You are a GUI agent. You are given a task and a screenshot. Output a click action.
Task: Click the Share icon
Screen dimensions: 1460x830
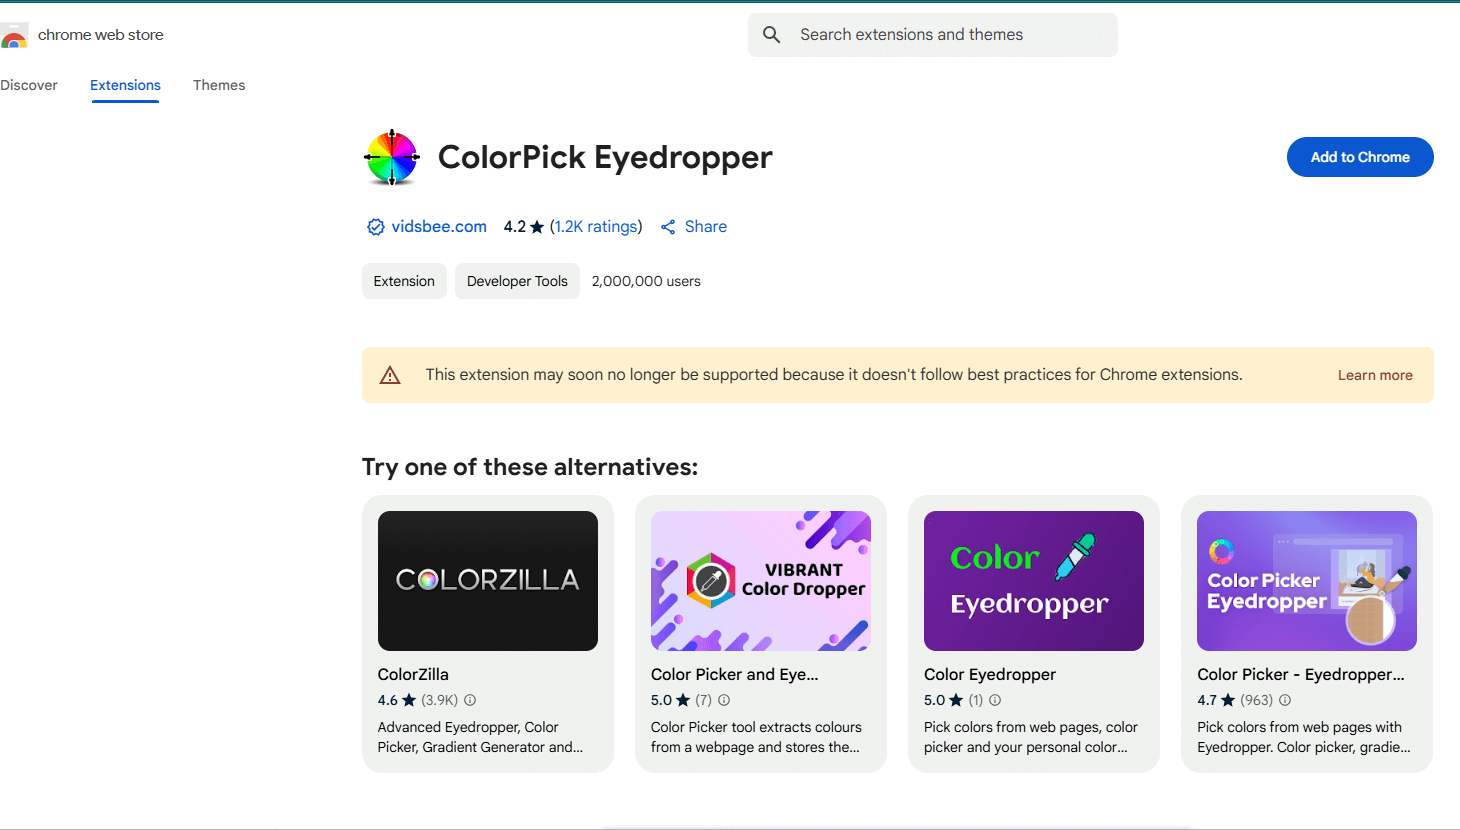668,226
